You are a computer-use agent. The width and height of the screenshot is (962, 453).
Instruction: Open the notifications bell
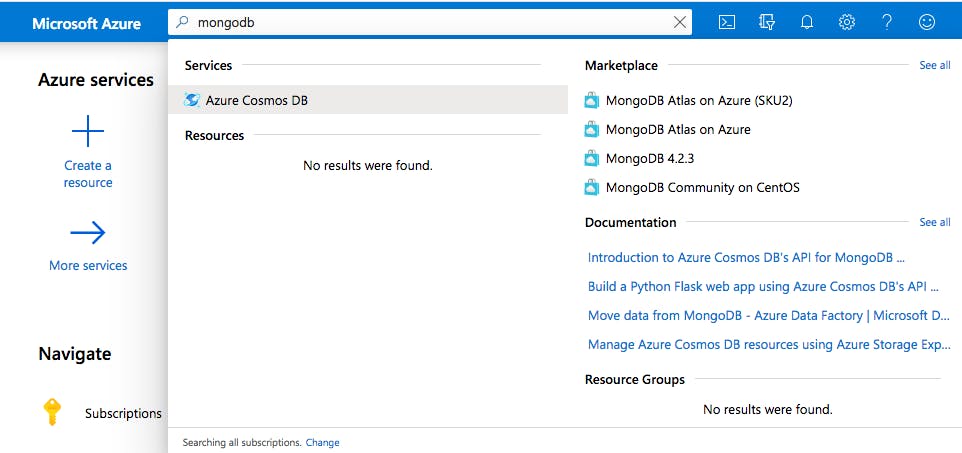(x=807, y=23)
